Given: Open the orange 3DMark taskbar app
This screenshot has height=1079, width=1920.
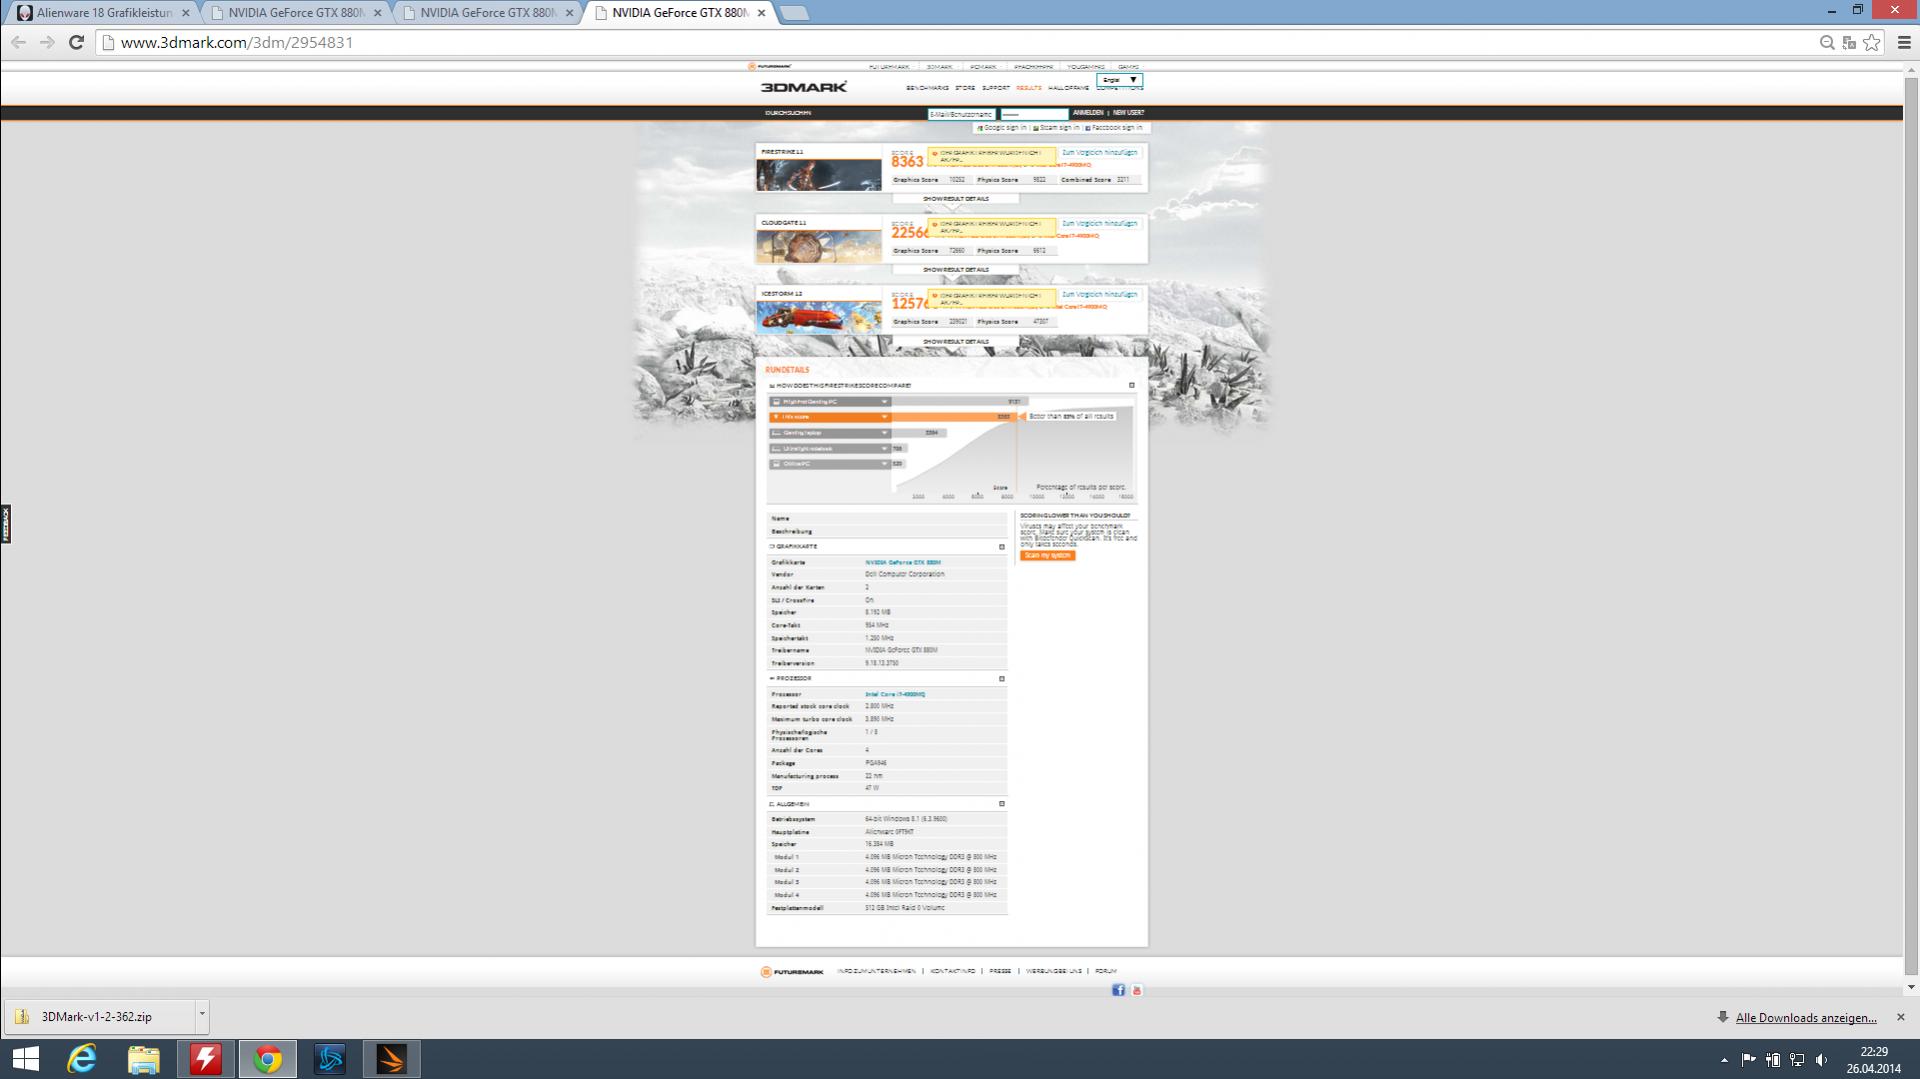Looking at the screenshot, I should [392, 1059].
